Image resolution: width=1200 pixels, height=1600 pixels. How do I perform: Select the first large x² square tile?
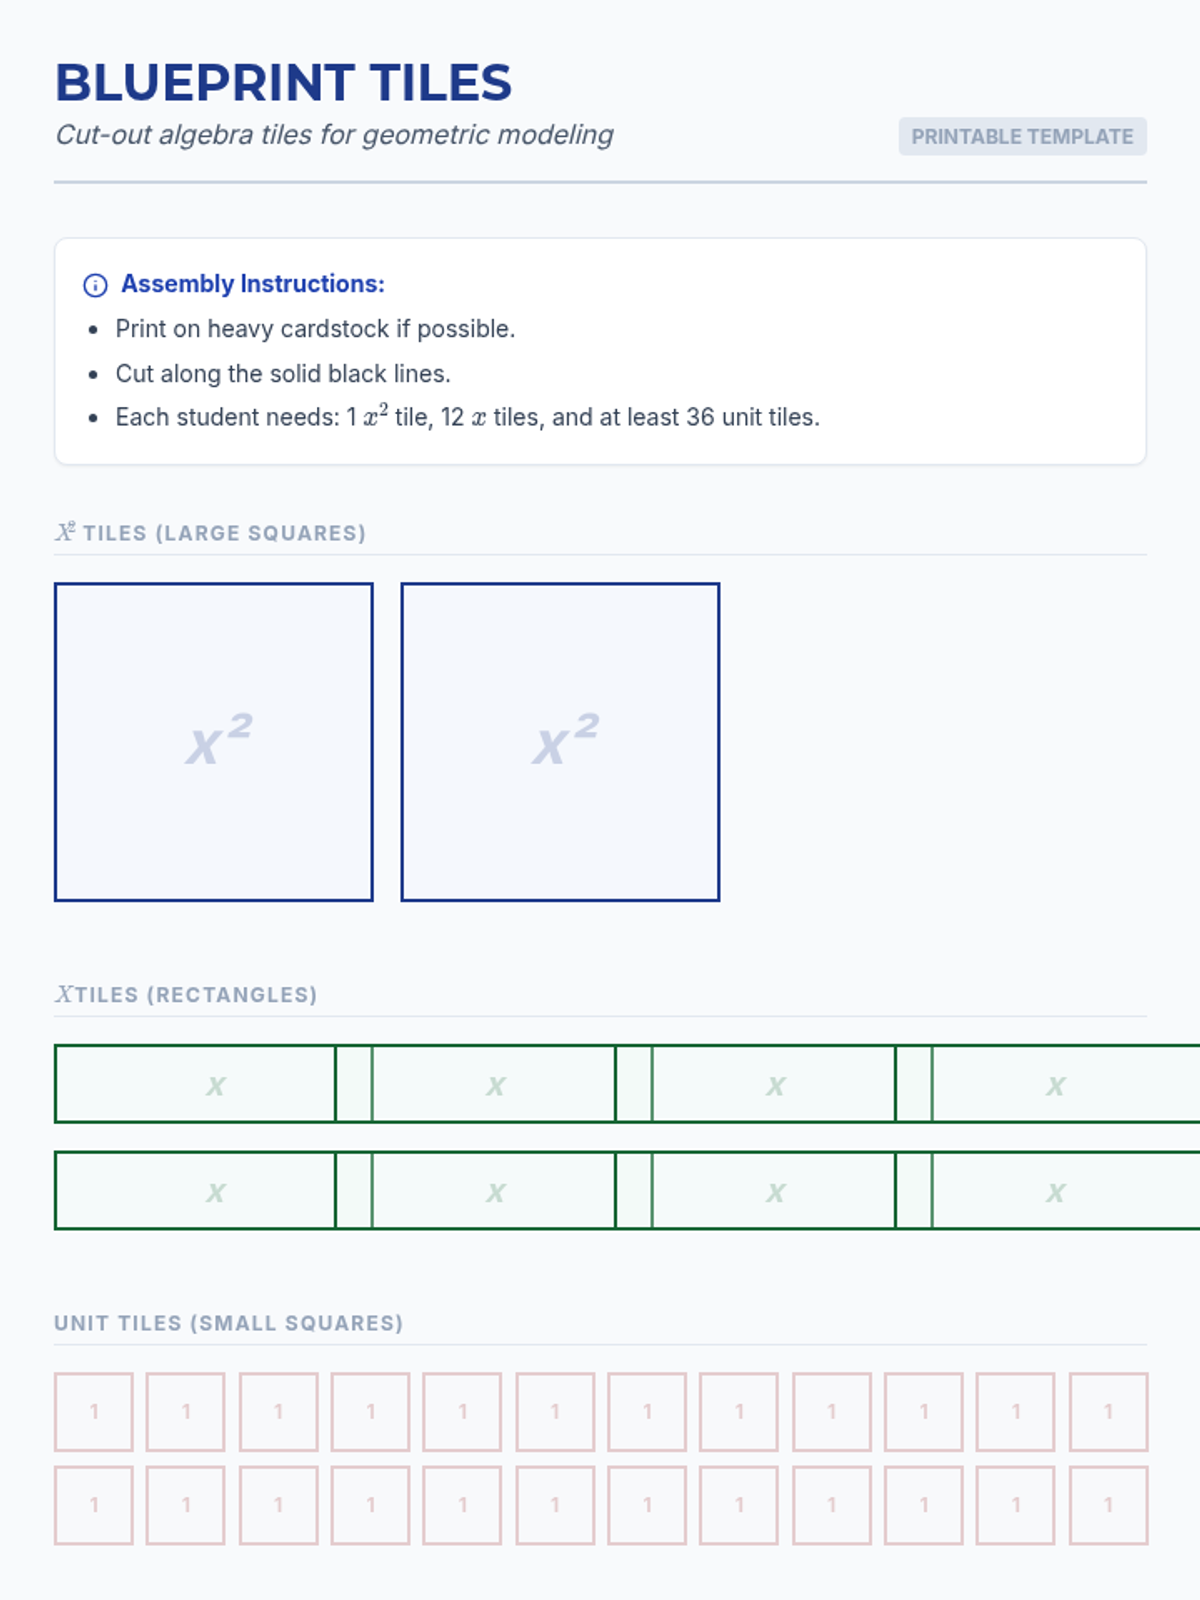[214, 742]
